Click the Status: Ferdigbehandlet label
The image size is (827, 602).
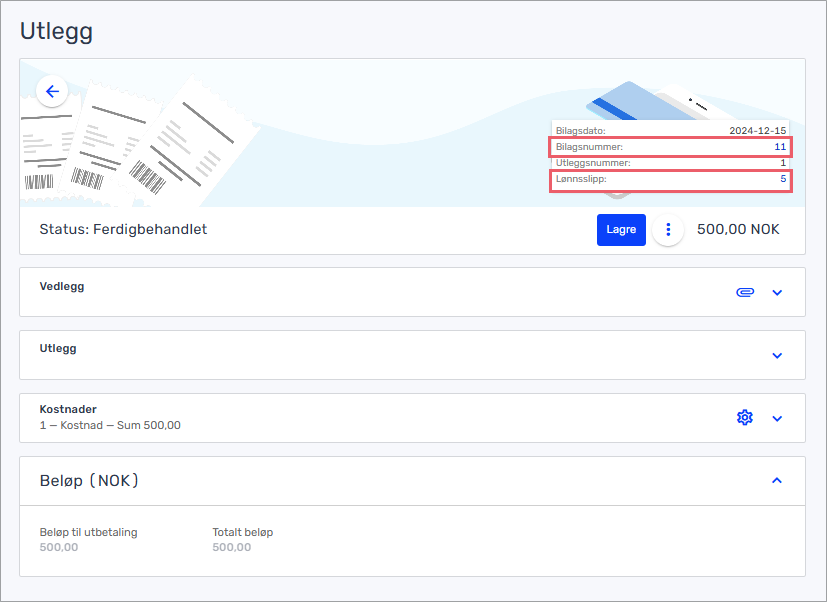(123, 230)
